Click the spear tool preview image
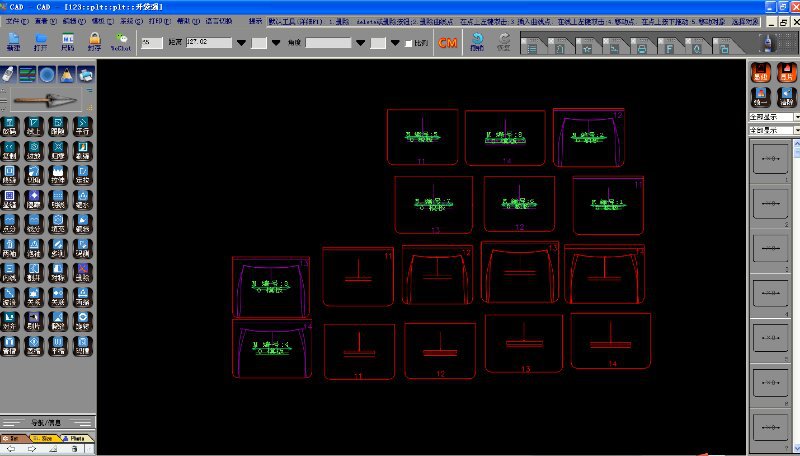The width and height of the screenshot is (800, 456). (x=46, y=100)
